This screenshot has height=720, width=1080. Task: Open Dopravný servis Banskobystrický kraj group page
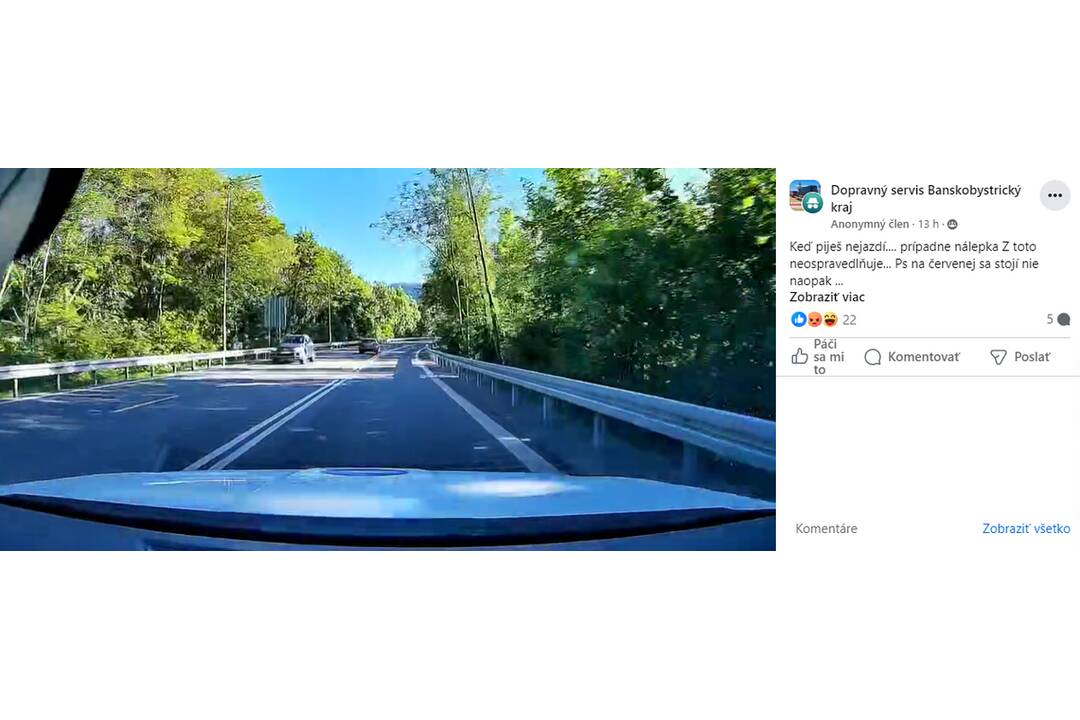[x=926, y=198]
